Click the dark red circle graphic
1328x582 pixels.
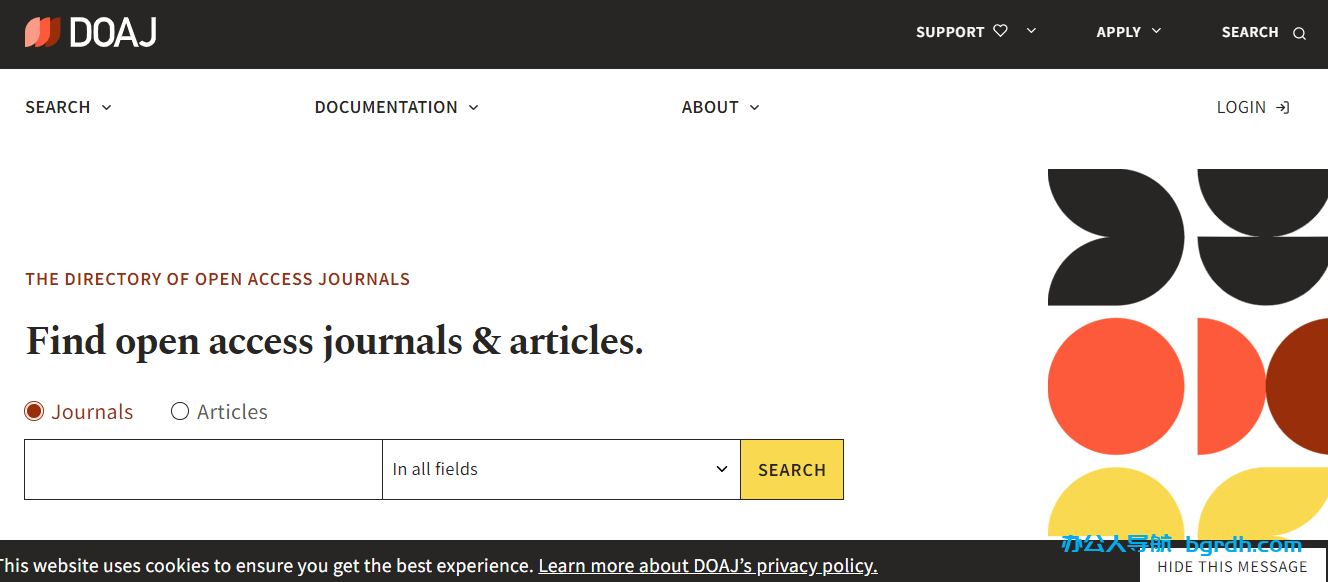pyautogui.click(x=1300, y=386)
